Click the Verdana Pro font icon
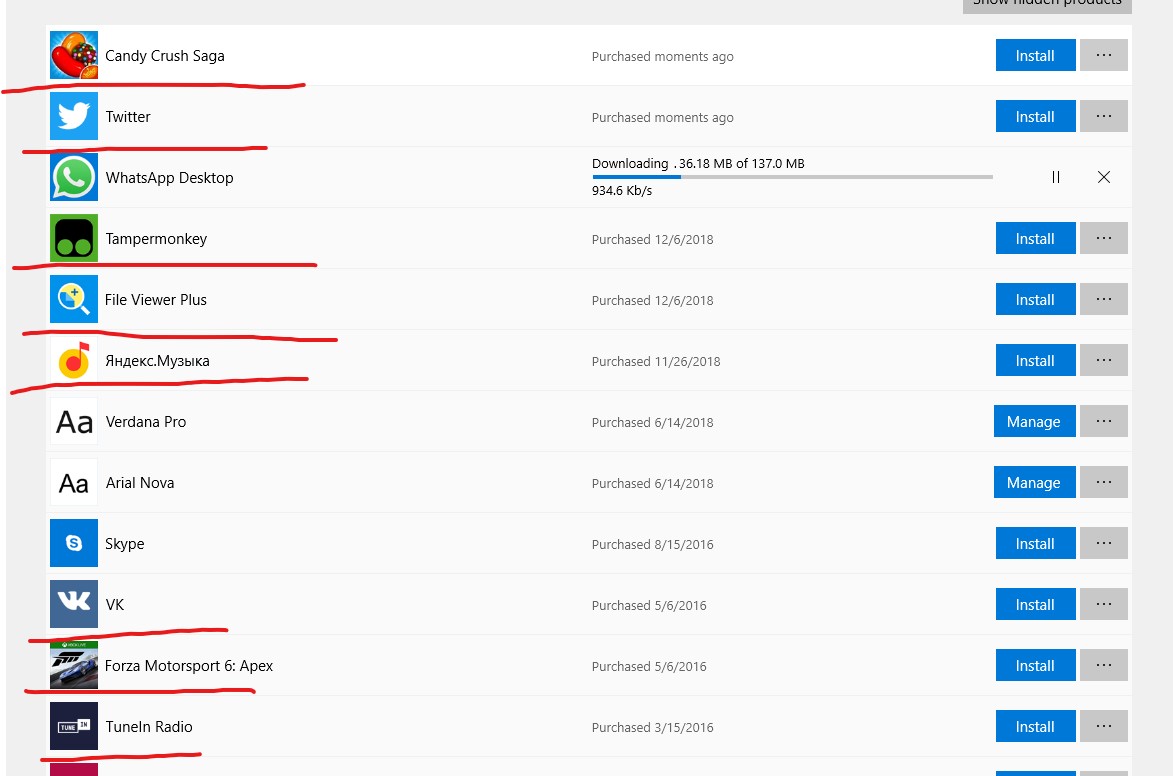Screen dimensions: 1173x776 coord(74,421)
